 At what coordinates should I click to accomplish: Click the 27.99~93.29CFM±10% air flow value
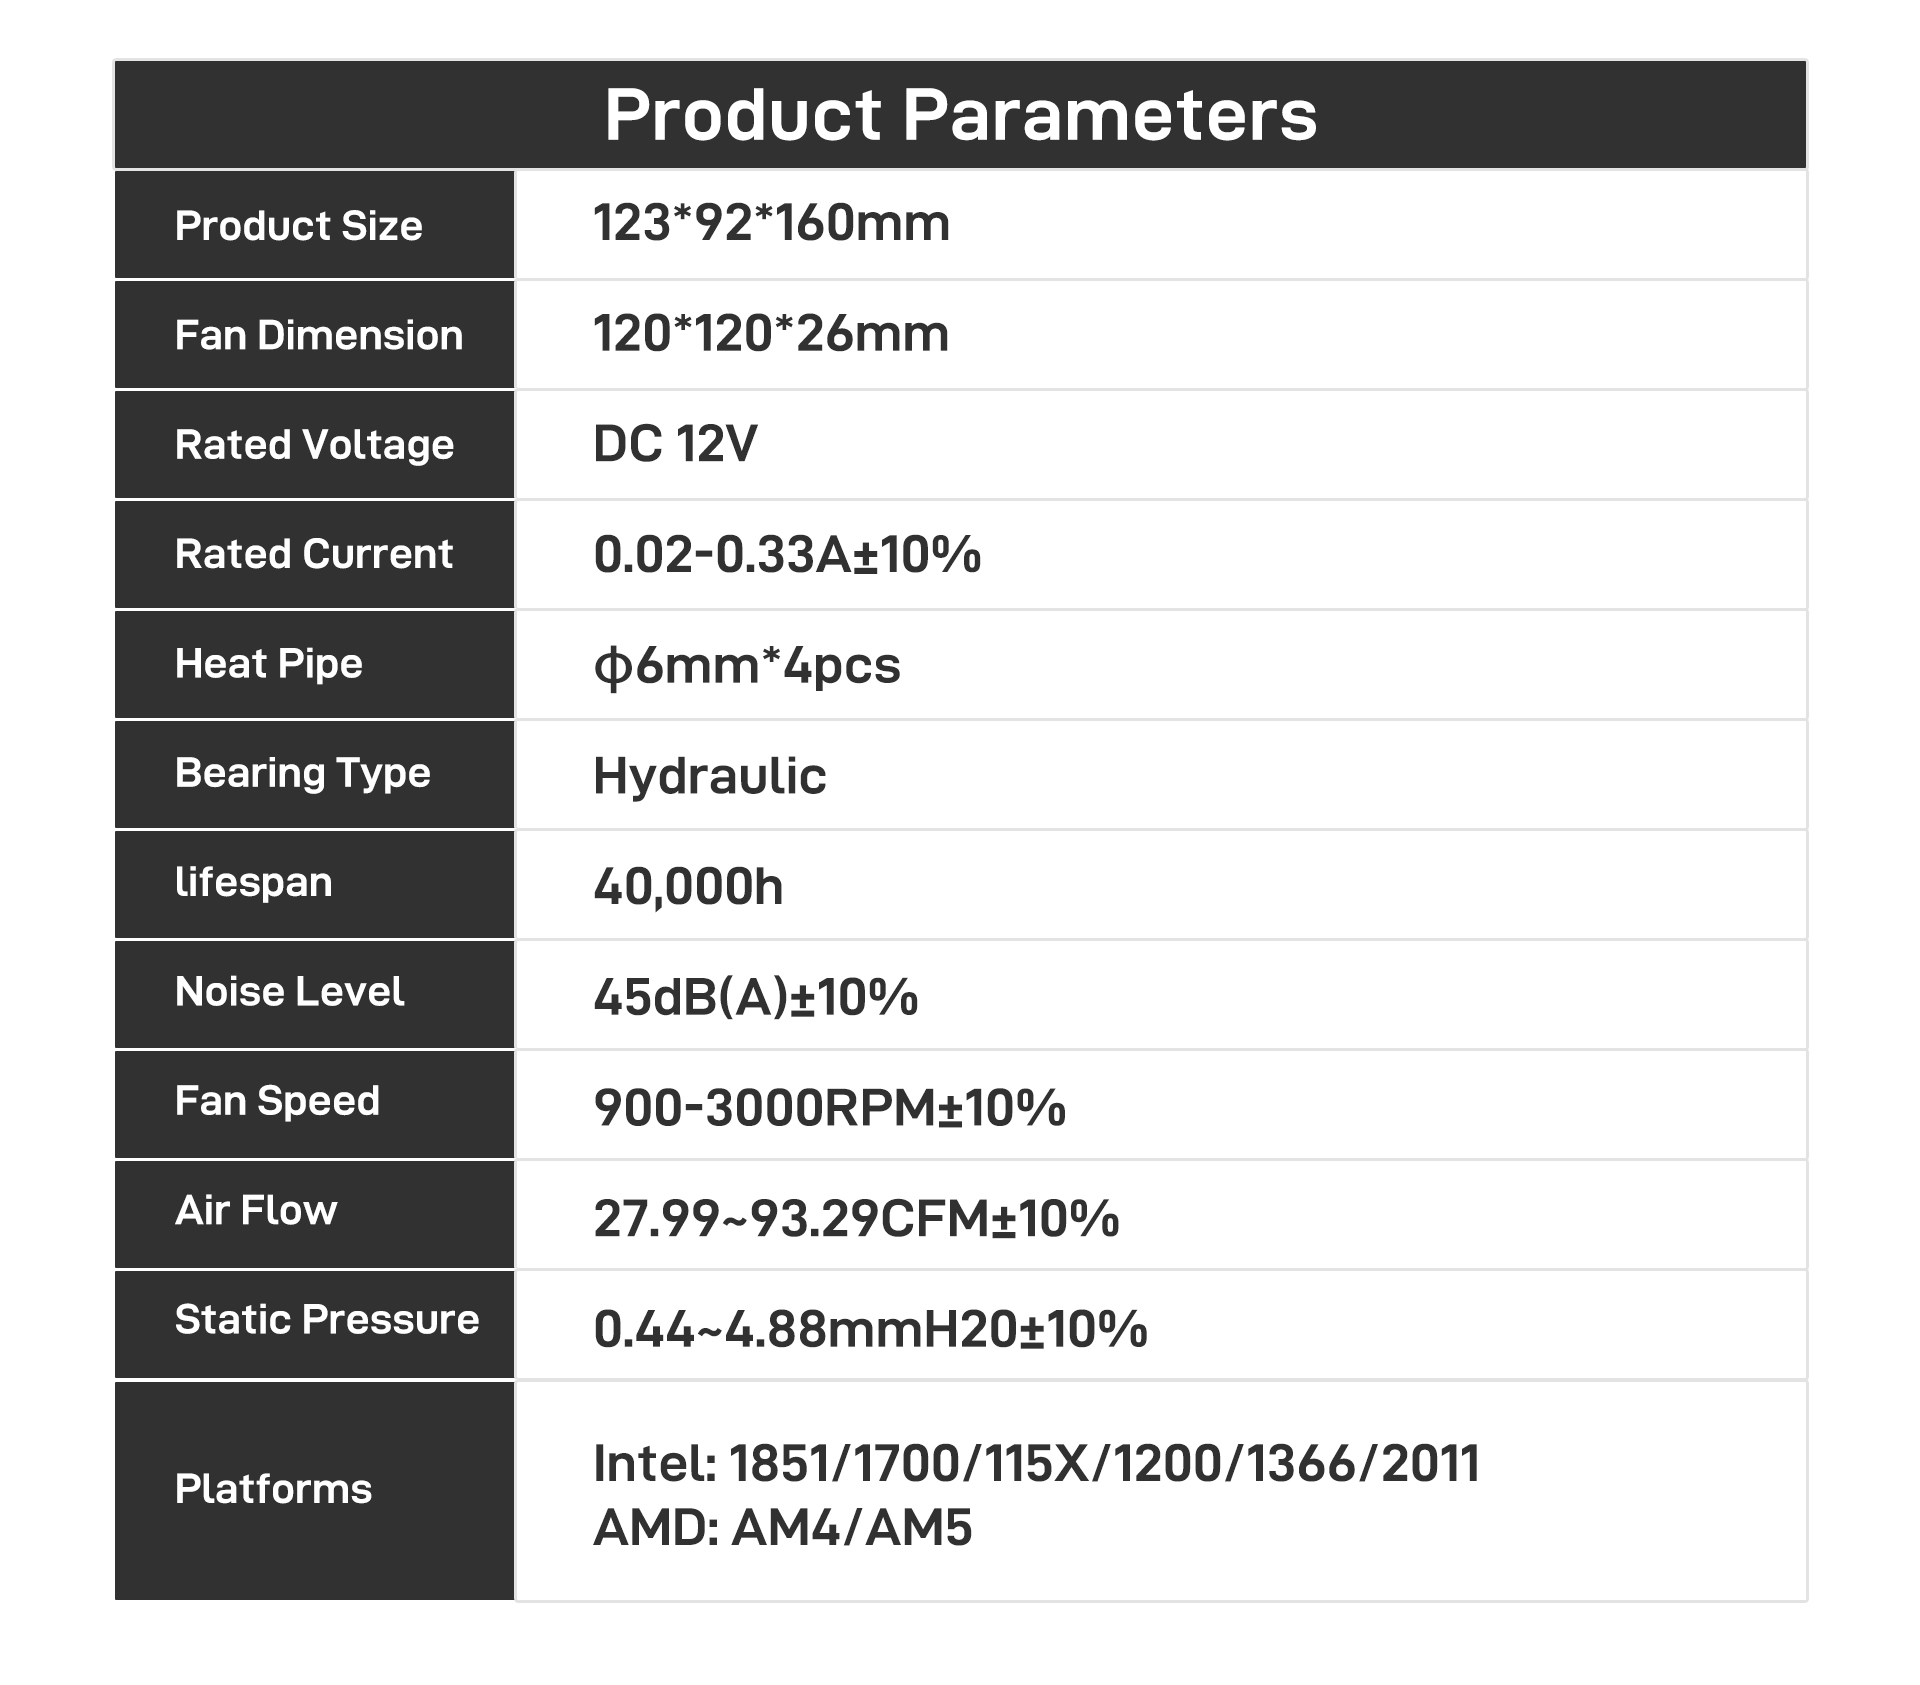point(856,1219)
